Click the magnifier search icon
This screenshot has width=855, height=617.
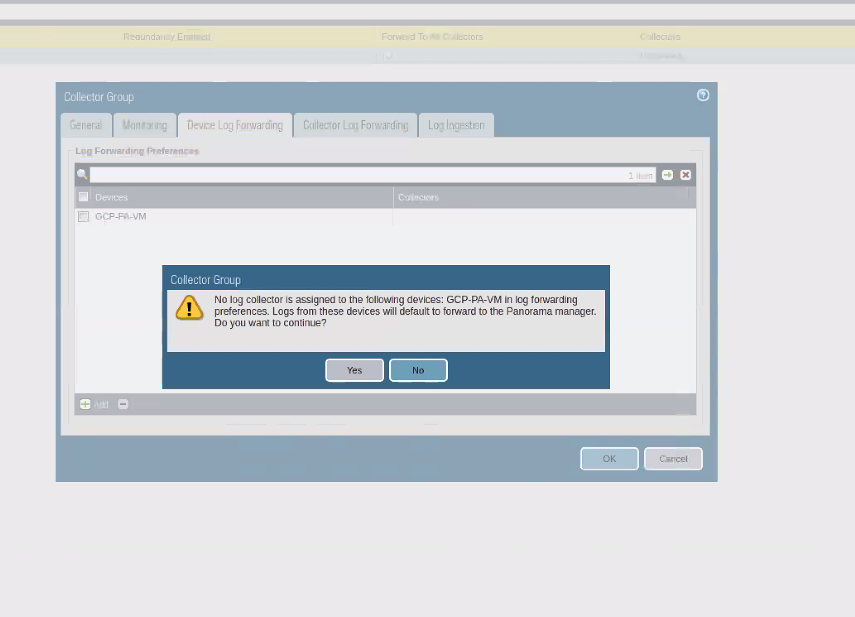[x=82, y=174]
